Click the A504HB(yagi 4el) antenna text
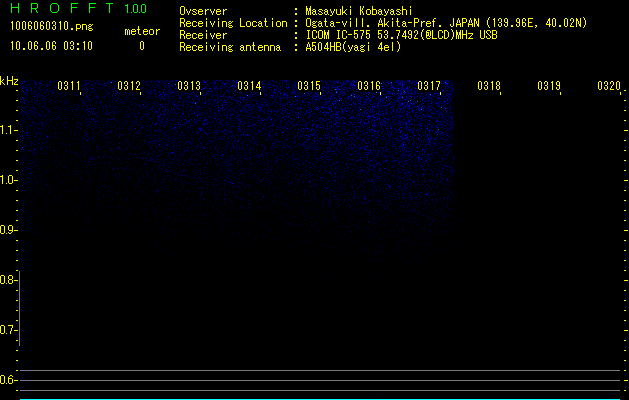The height and width of the screenshot is (400, 629). (353, 47)
